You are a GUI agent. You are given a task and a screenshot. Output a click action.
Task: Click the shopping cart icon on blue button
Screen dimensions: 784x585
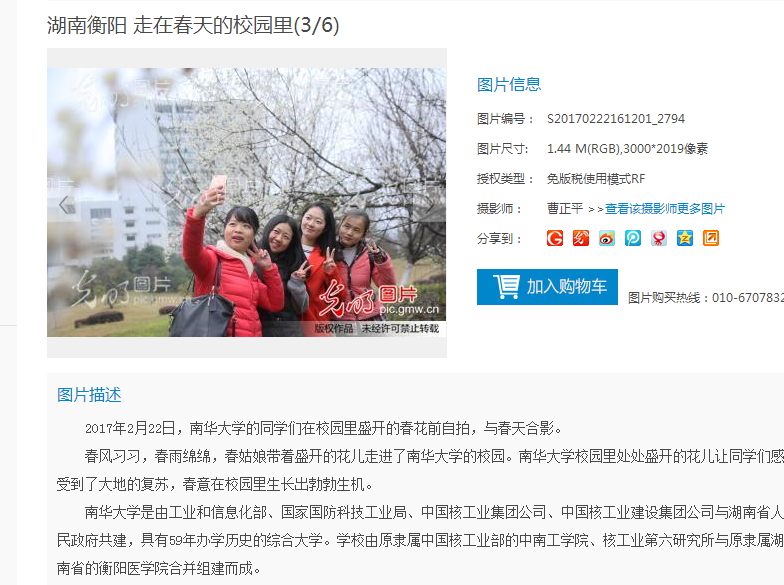(506, 286)
